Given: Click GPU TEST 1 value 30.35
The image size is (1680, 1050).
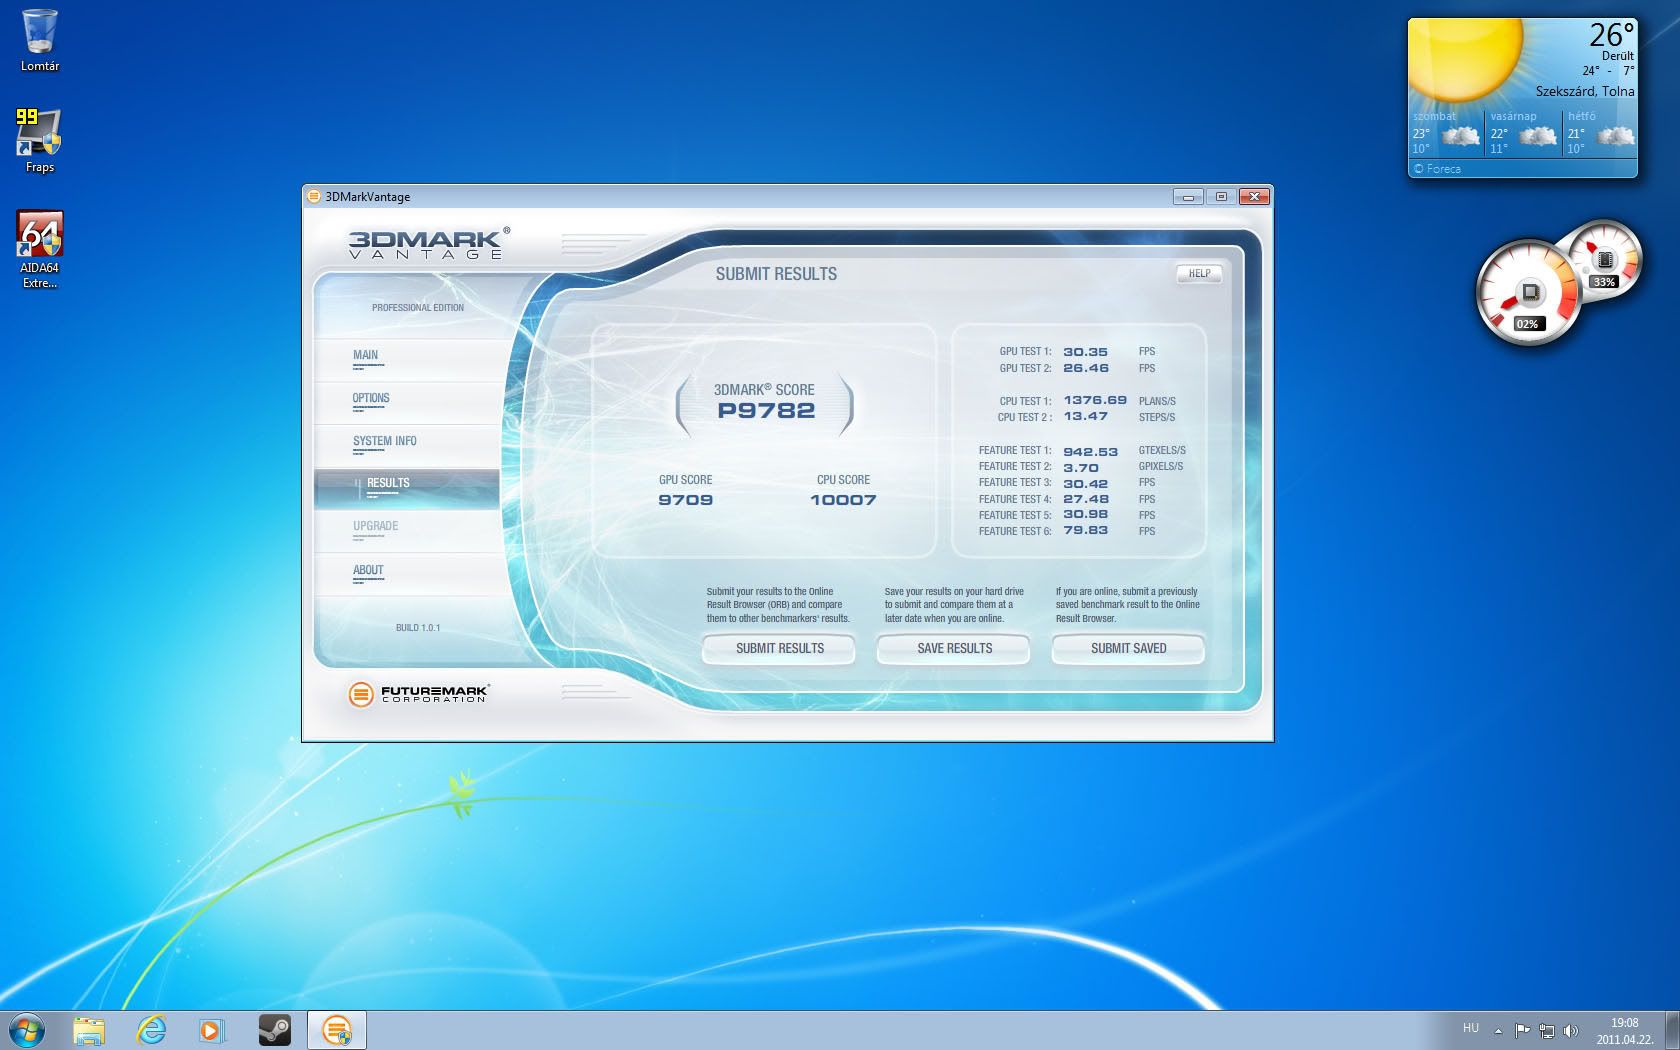Looking at the screenshot, I should (x=1085, y=352).
